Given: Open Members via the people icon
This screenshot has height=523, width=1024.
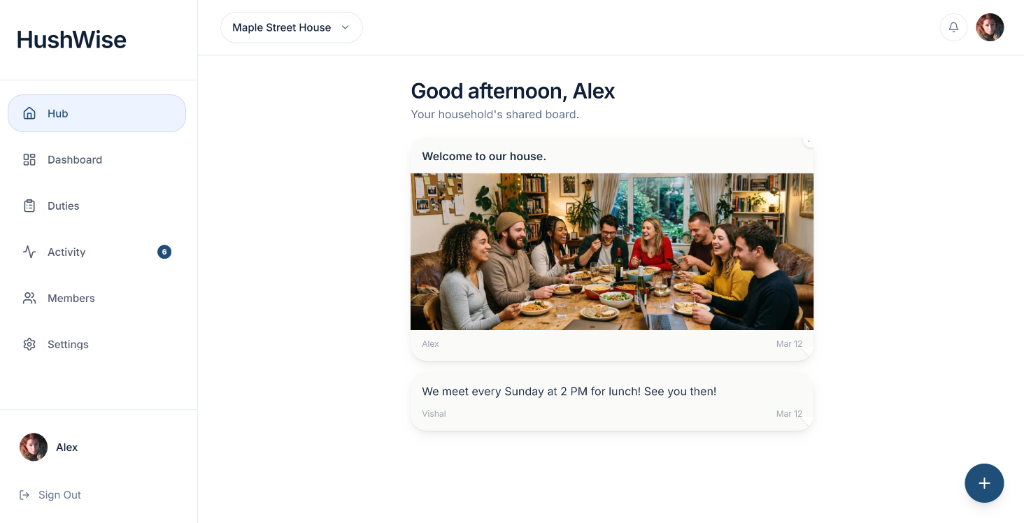Looking at the screenshot, I should click(29, 298).
